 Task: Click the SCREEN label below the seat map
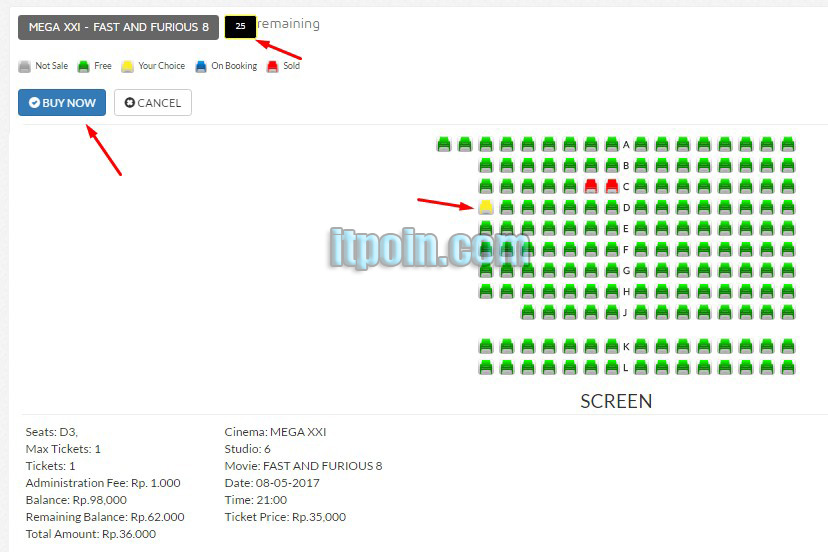click(616, 401)
